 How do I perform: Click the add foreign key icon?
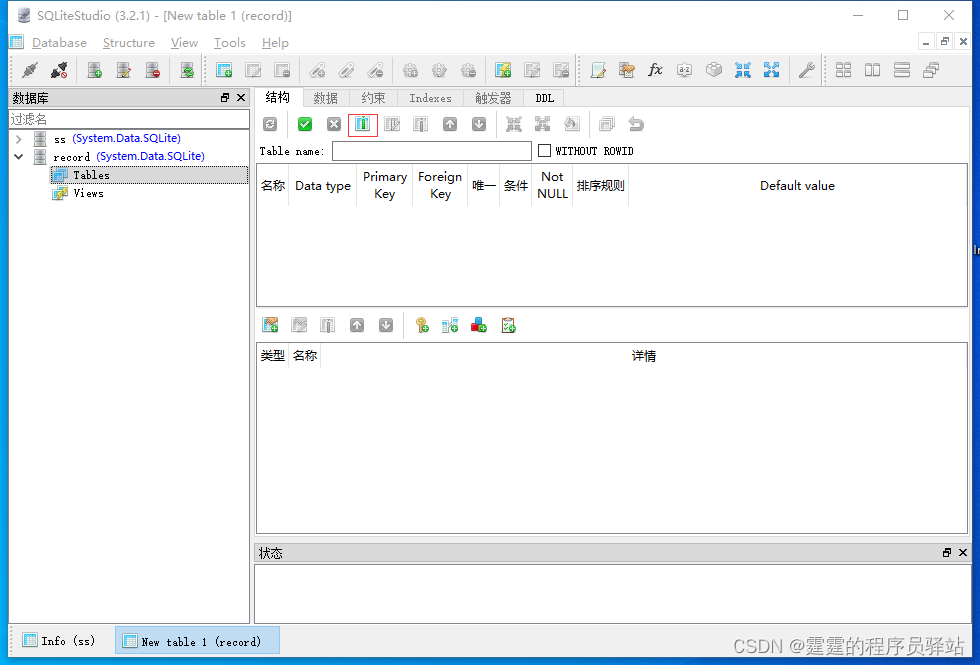(x=450, y=325)
